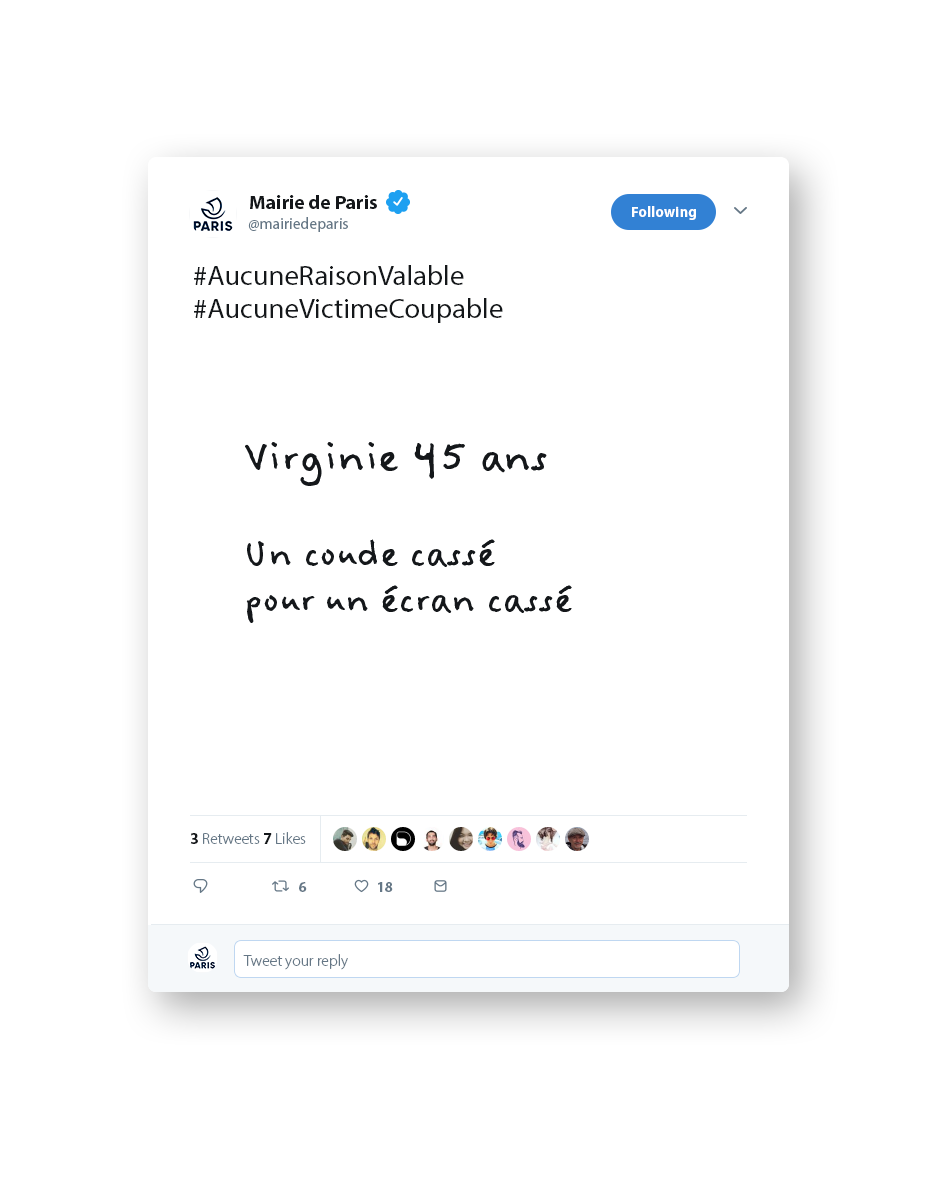
Task: Open hashtag #AucuneVictimeCoupable
Action: click(x=348, y=309)
